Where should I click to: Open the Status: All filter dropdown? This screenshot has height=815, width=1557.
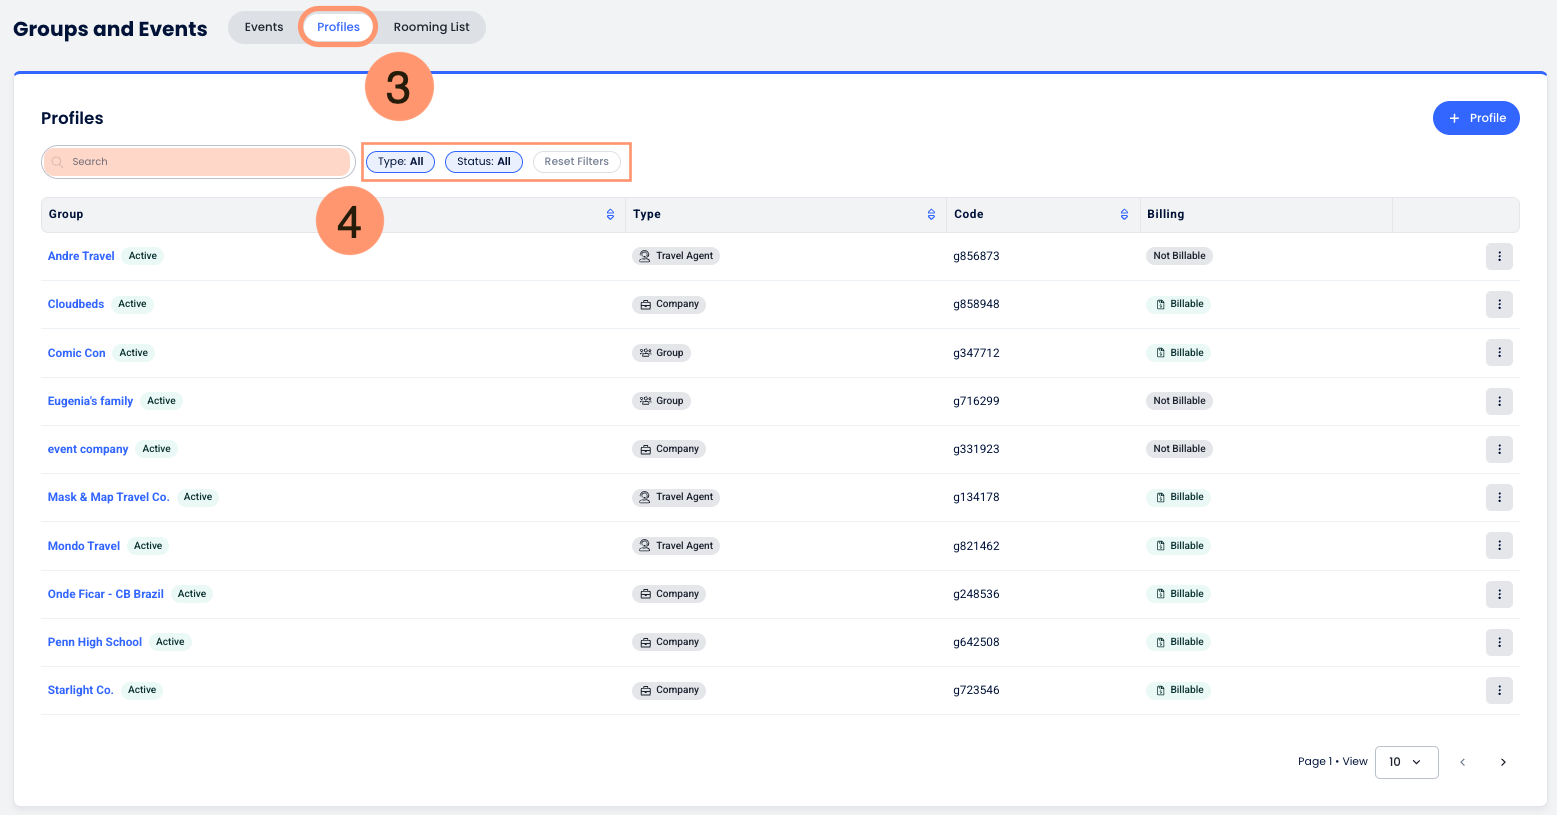tap(483, 162)
